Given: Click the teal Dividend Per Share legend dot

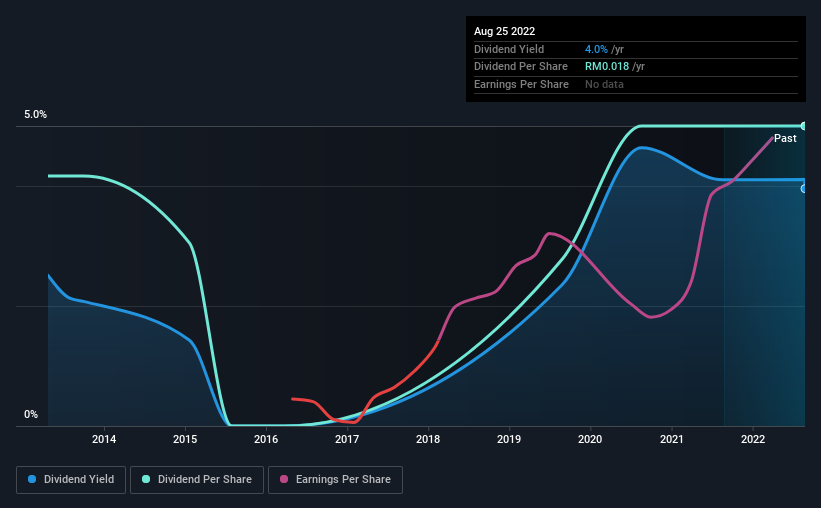Looking at the screenshot, I should tap(146, 479).
